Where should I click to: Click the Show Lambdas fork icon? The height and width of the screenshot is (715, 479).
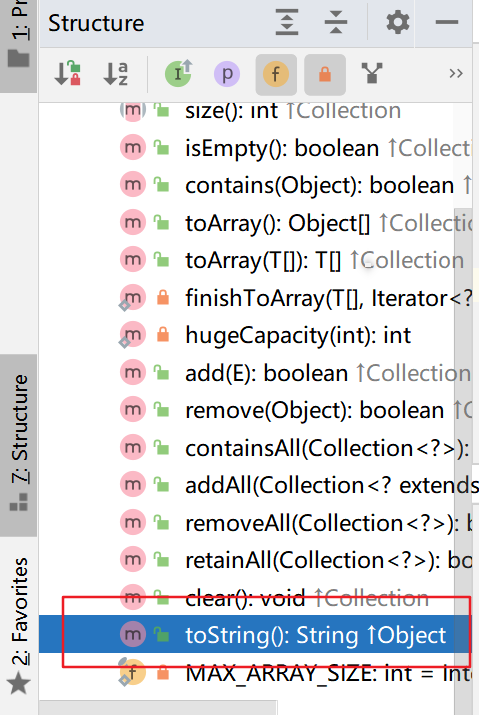coord(372,73)
